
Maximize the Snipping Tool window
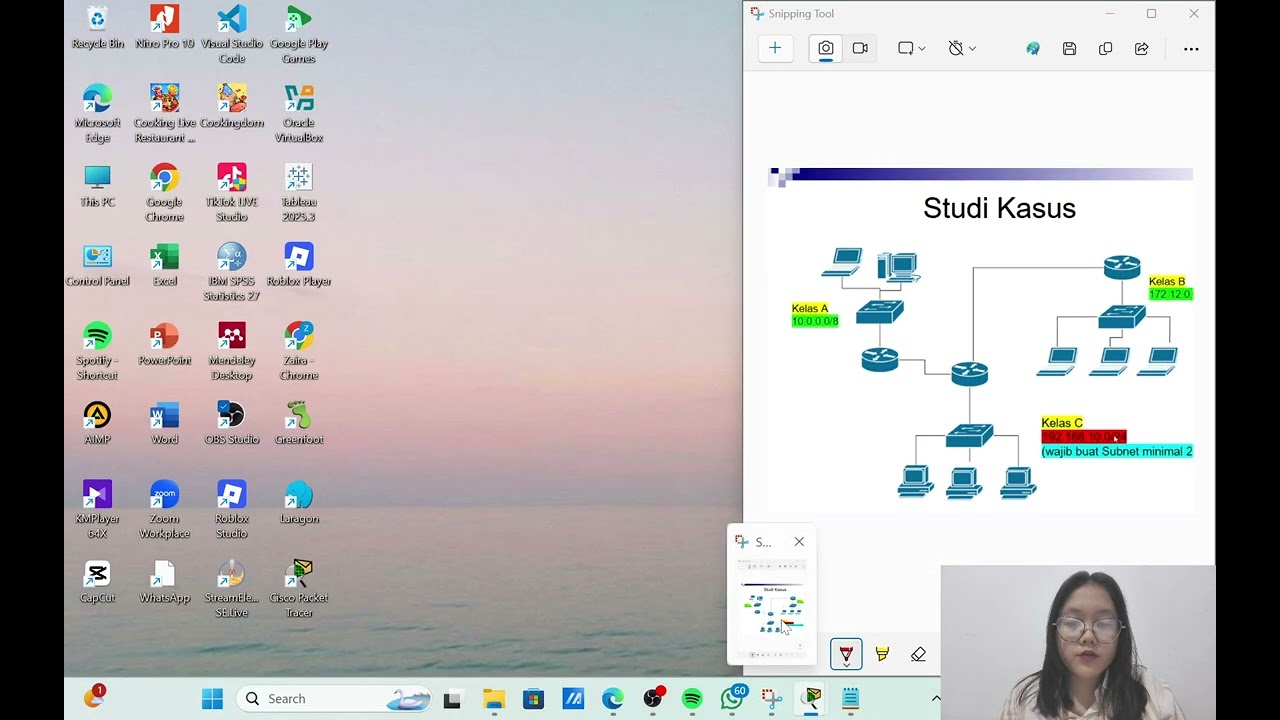(x=1151, y=14)
